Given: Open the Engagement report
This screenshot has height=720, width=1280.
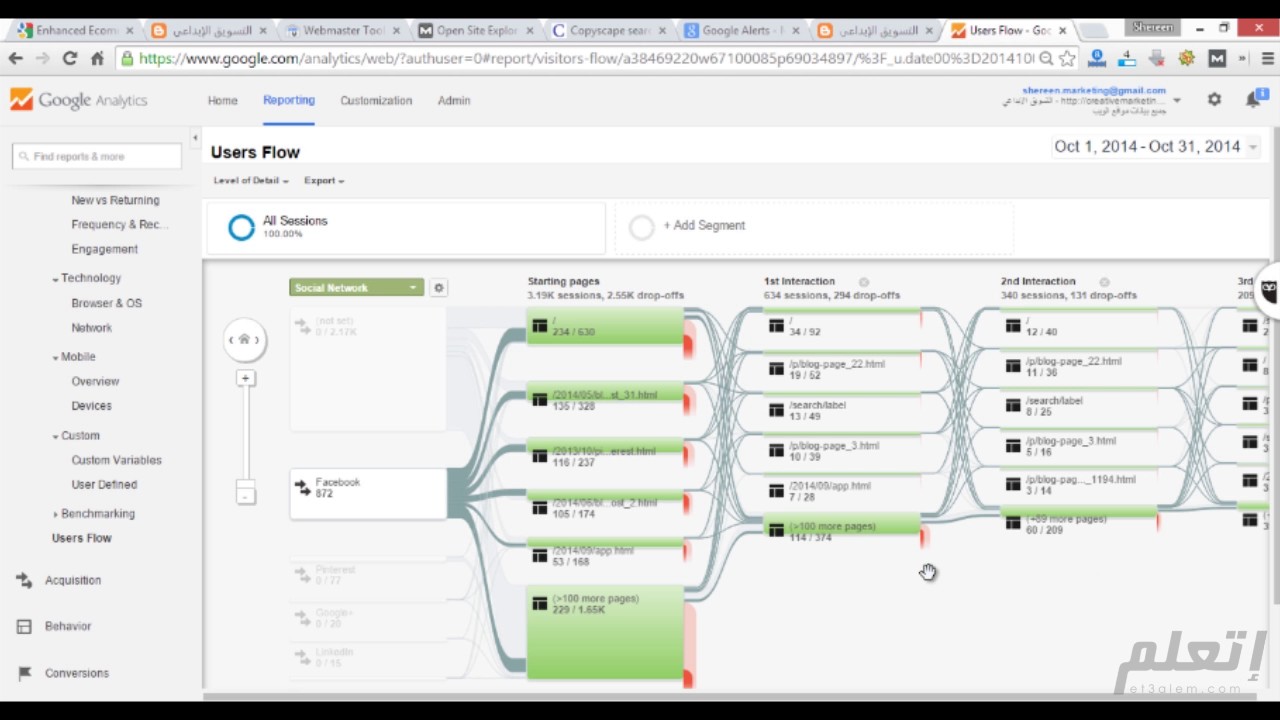Looking at the screenshot, I should 104,249.
